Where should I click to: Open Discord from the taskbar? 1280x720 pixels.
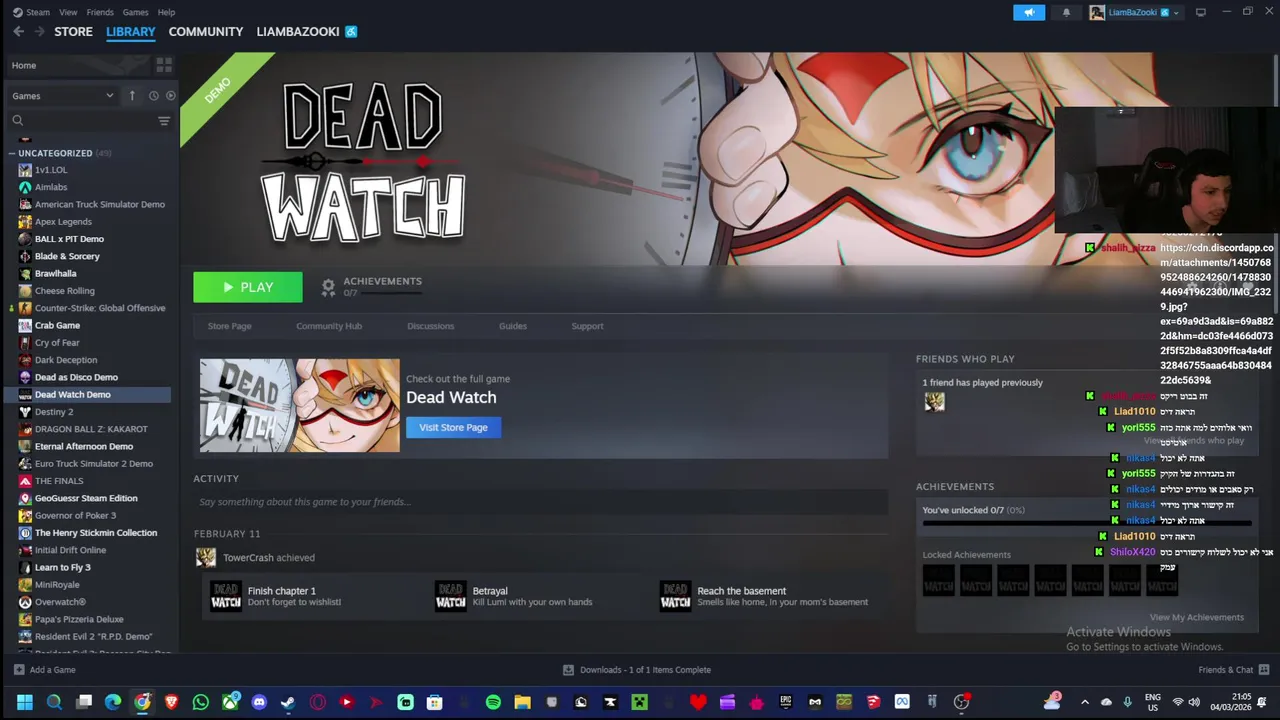[260, 702]
